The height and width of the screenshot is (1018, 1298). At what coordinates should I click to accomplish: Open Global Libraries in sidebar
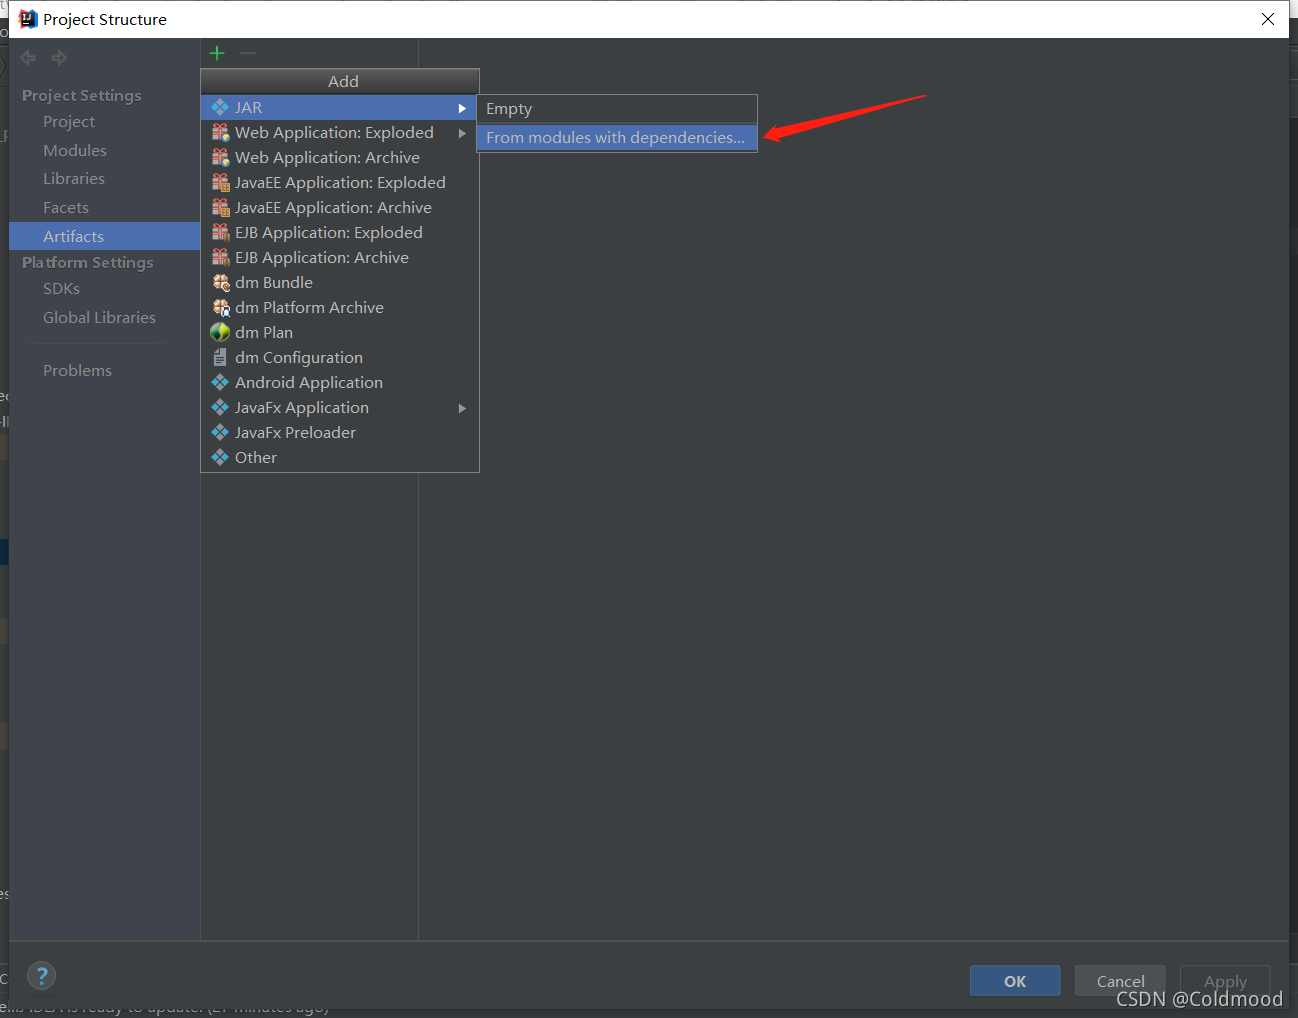pyautogui.click(x=99, y=317)
